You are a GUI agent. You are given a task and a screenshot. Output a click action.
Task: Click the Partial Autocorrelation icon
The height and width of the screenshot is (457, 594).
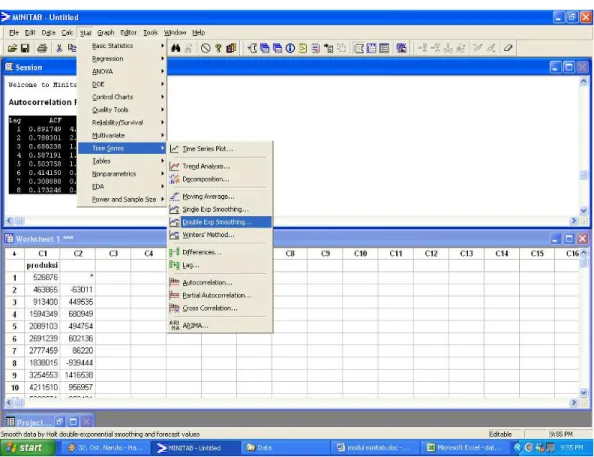174,295
